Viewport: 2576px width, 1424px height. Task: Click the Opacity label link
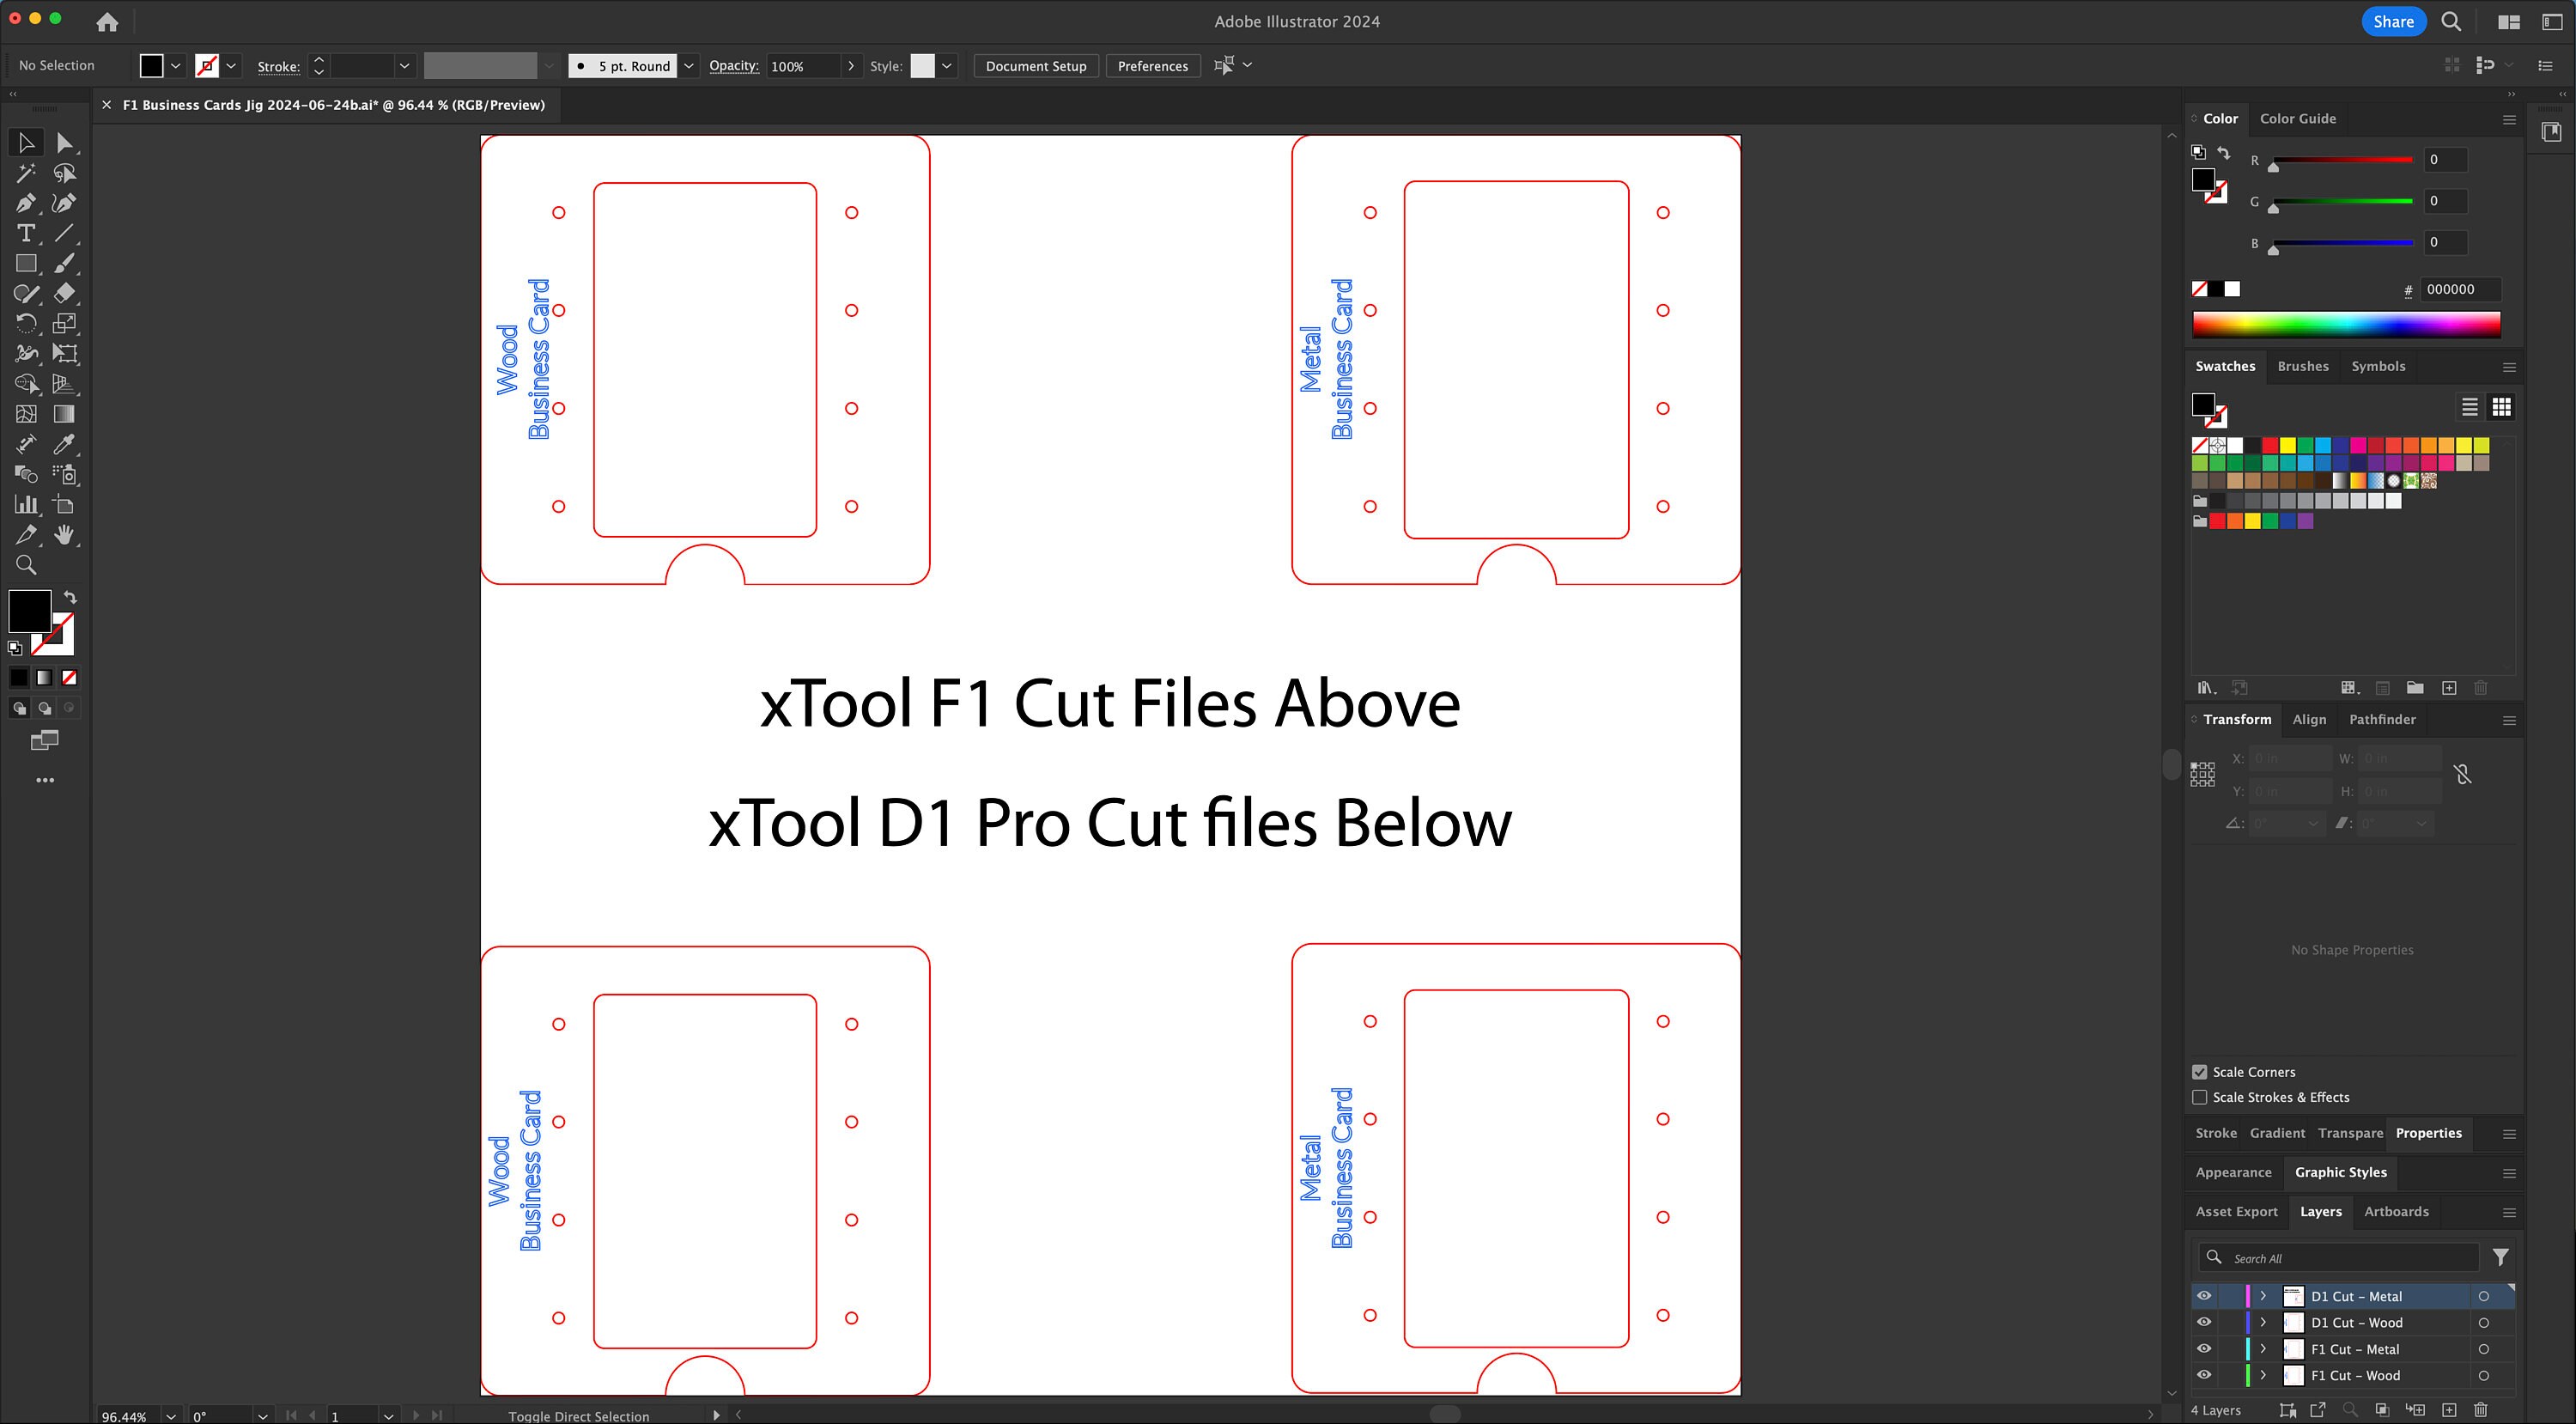(733, 65)
